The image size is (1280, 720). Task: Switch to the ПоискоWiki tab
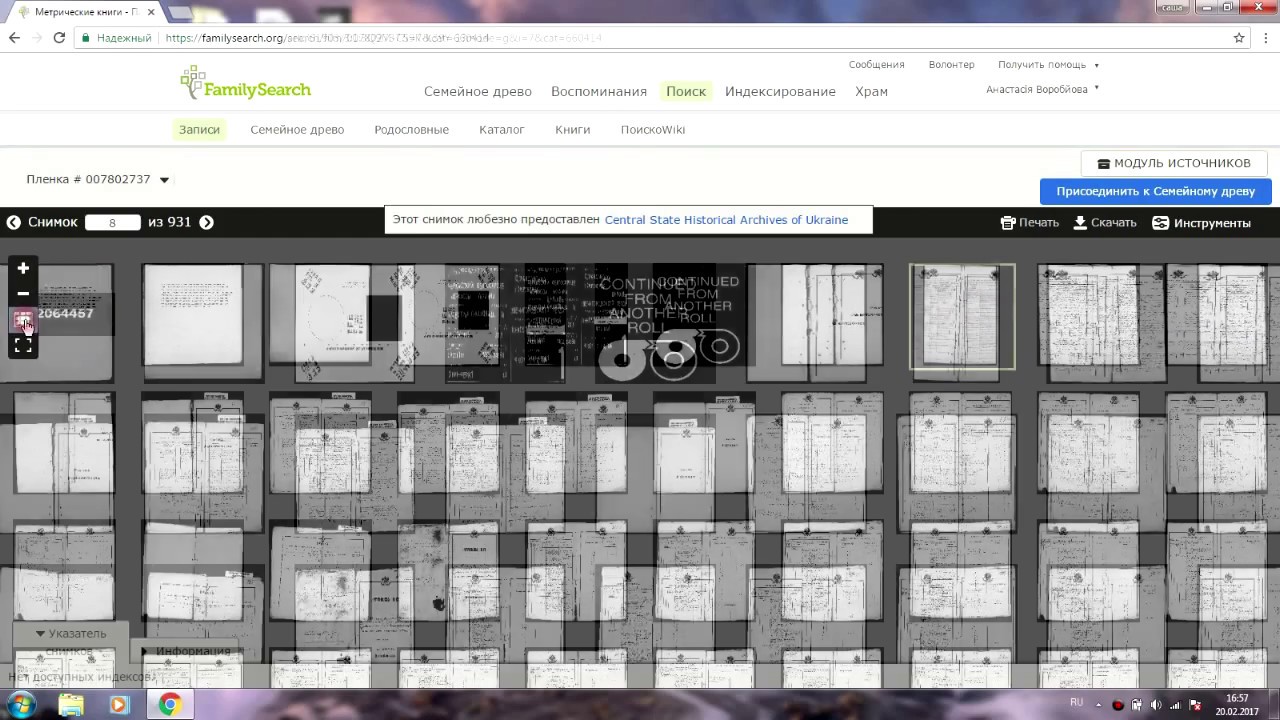click(653, 130)
